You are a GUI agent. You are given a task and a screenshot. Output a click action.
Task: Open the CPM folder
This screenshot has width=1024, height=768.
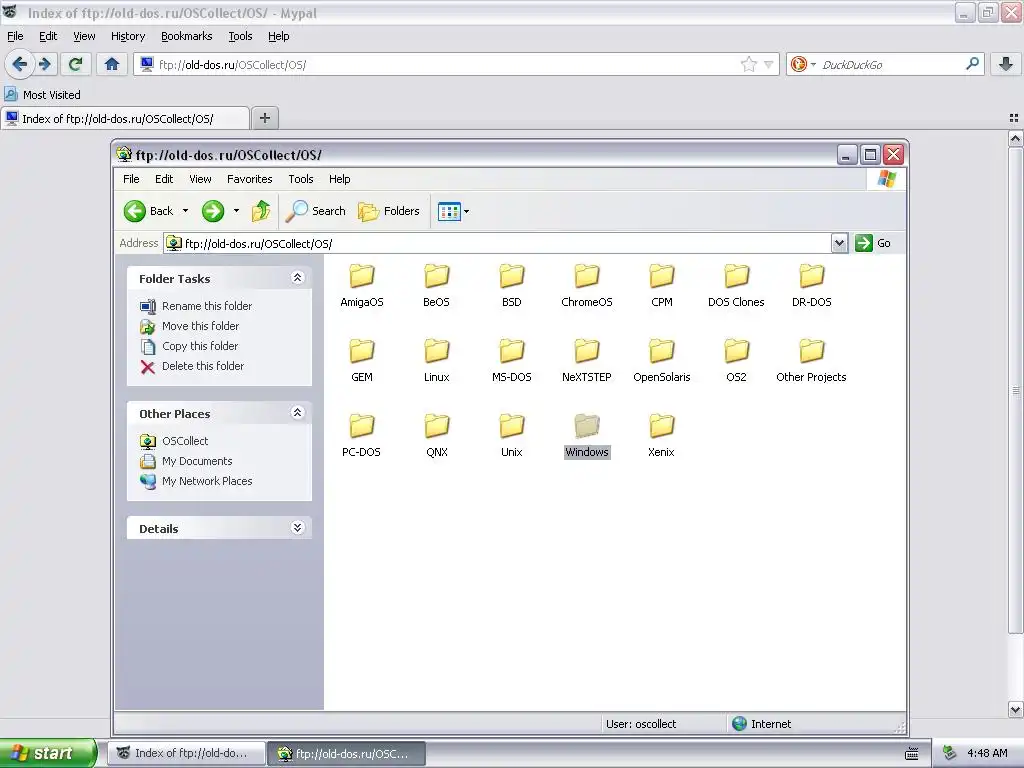pyautogui.click(x=662, y=286)
